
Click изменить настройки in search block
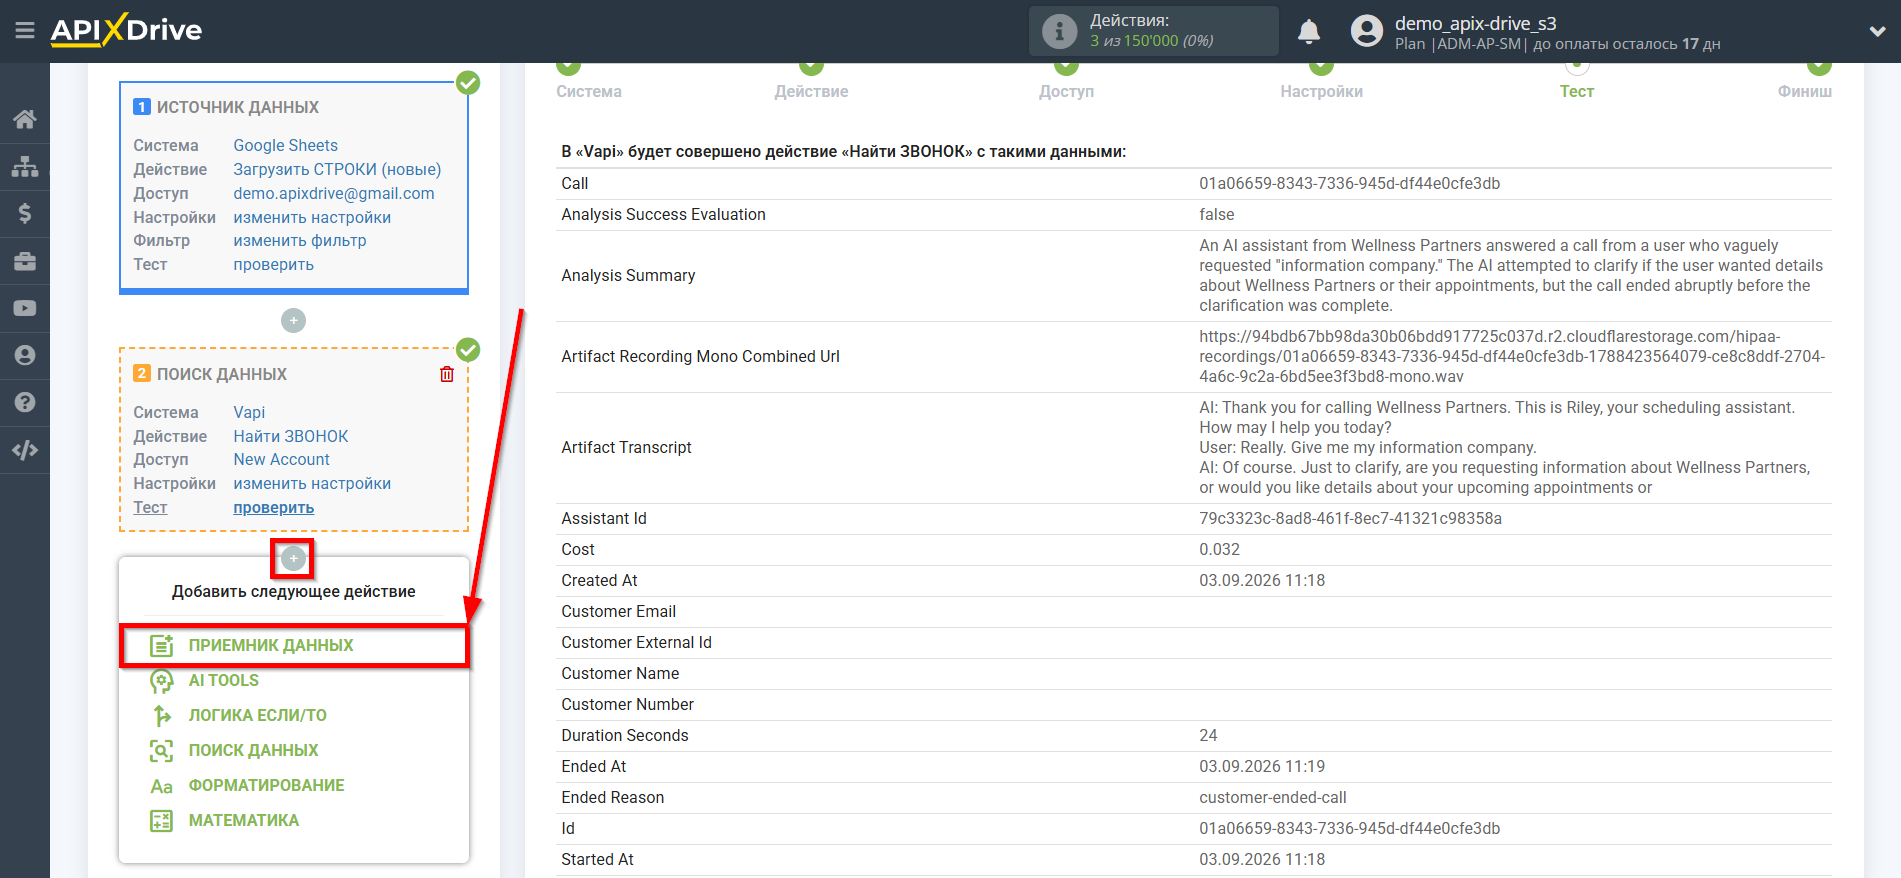click(312, 484)
